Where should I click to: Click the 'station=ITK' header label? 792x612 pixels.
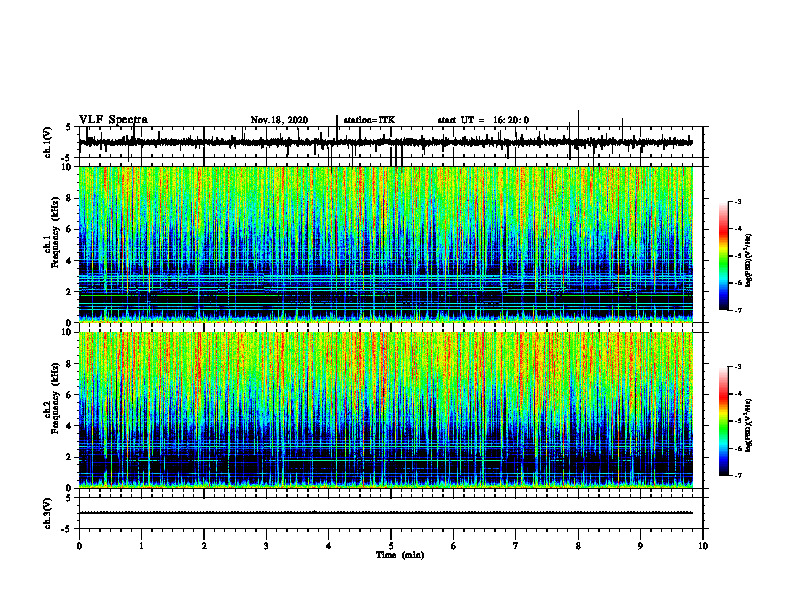369,120
